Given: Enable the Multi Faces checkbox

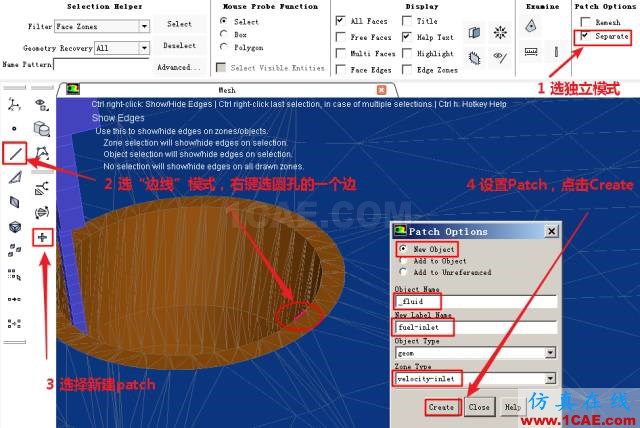Looking at the screenshot, I should (340, 53).
